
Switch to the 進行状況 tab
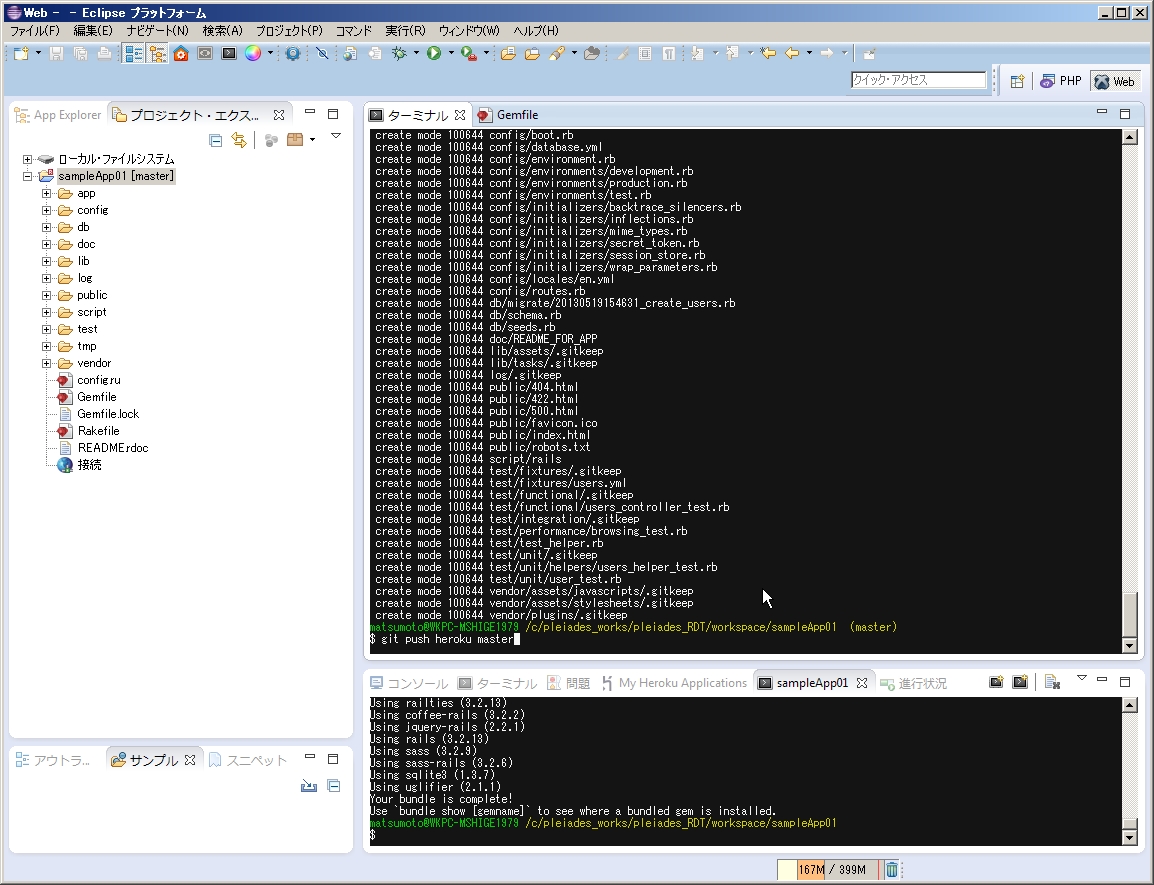[913, 683]
